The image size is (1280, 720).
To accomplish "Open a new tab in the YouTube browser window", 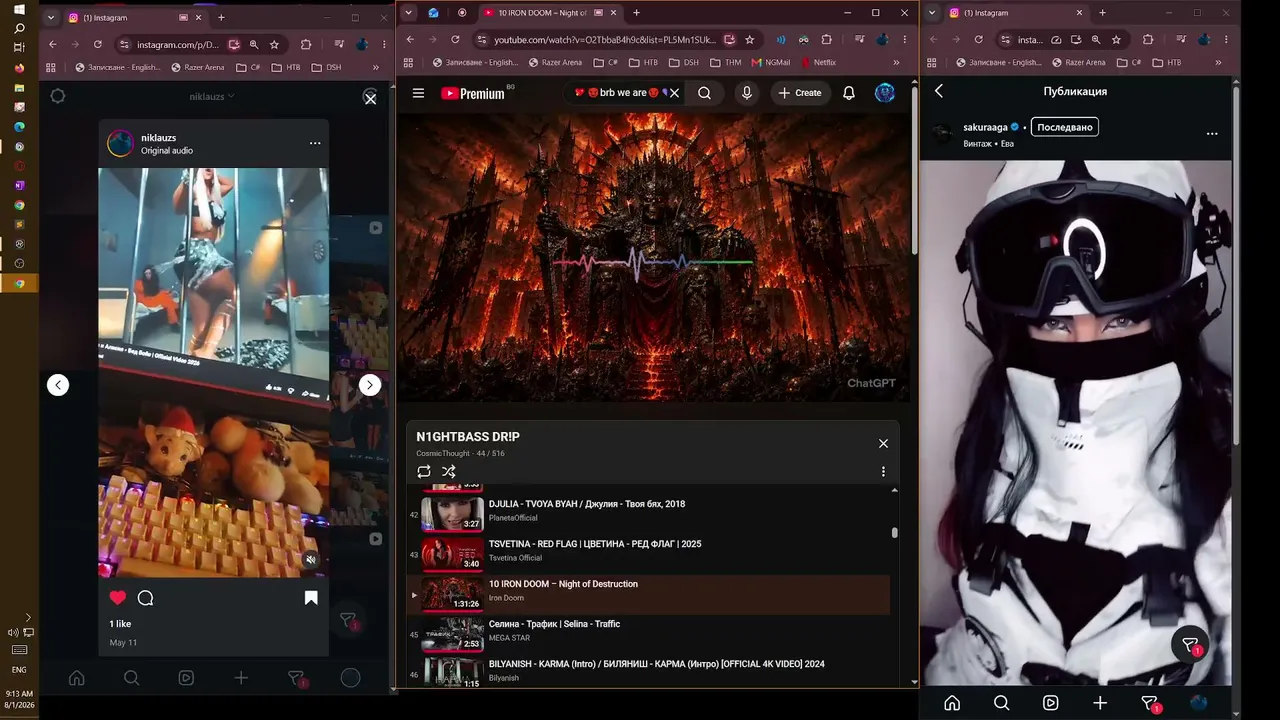I will click(636, 13).
